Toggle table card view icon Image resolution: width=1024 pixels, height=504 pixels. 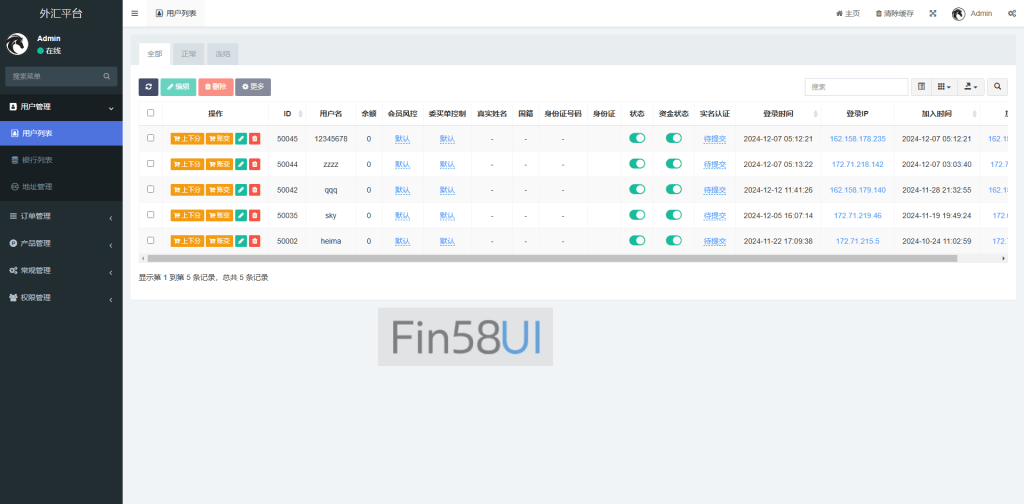921,87
